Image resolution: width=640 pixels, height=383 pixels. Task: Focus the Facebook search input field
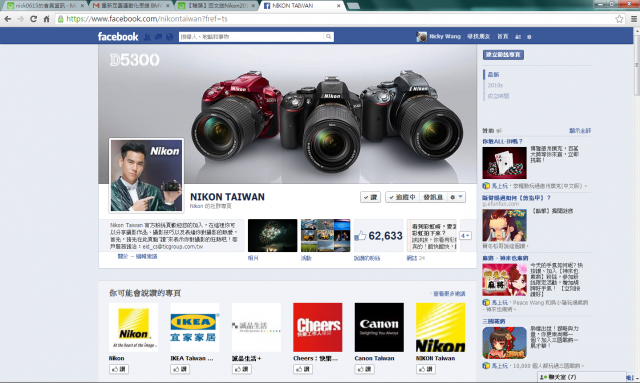click(251, 37)
